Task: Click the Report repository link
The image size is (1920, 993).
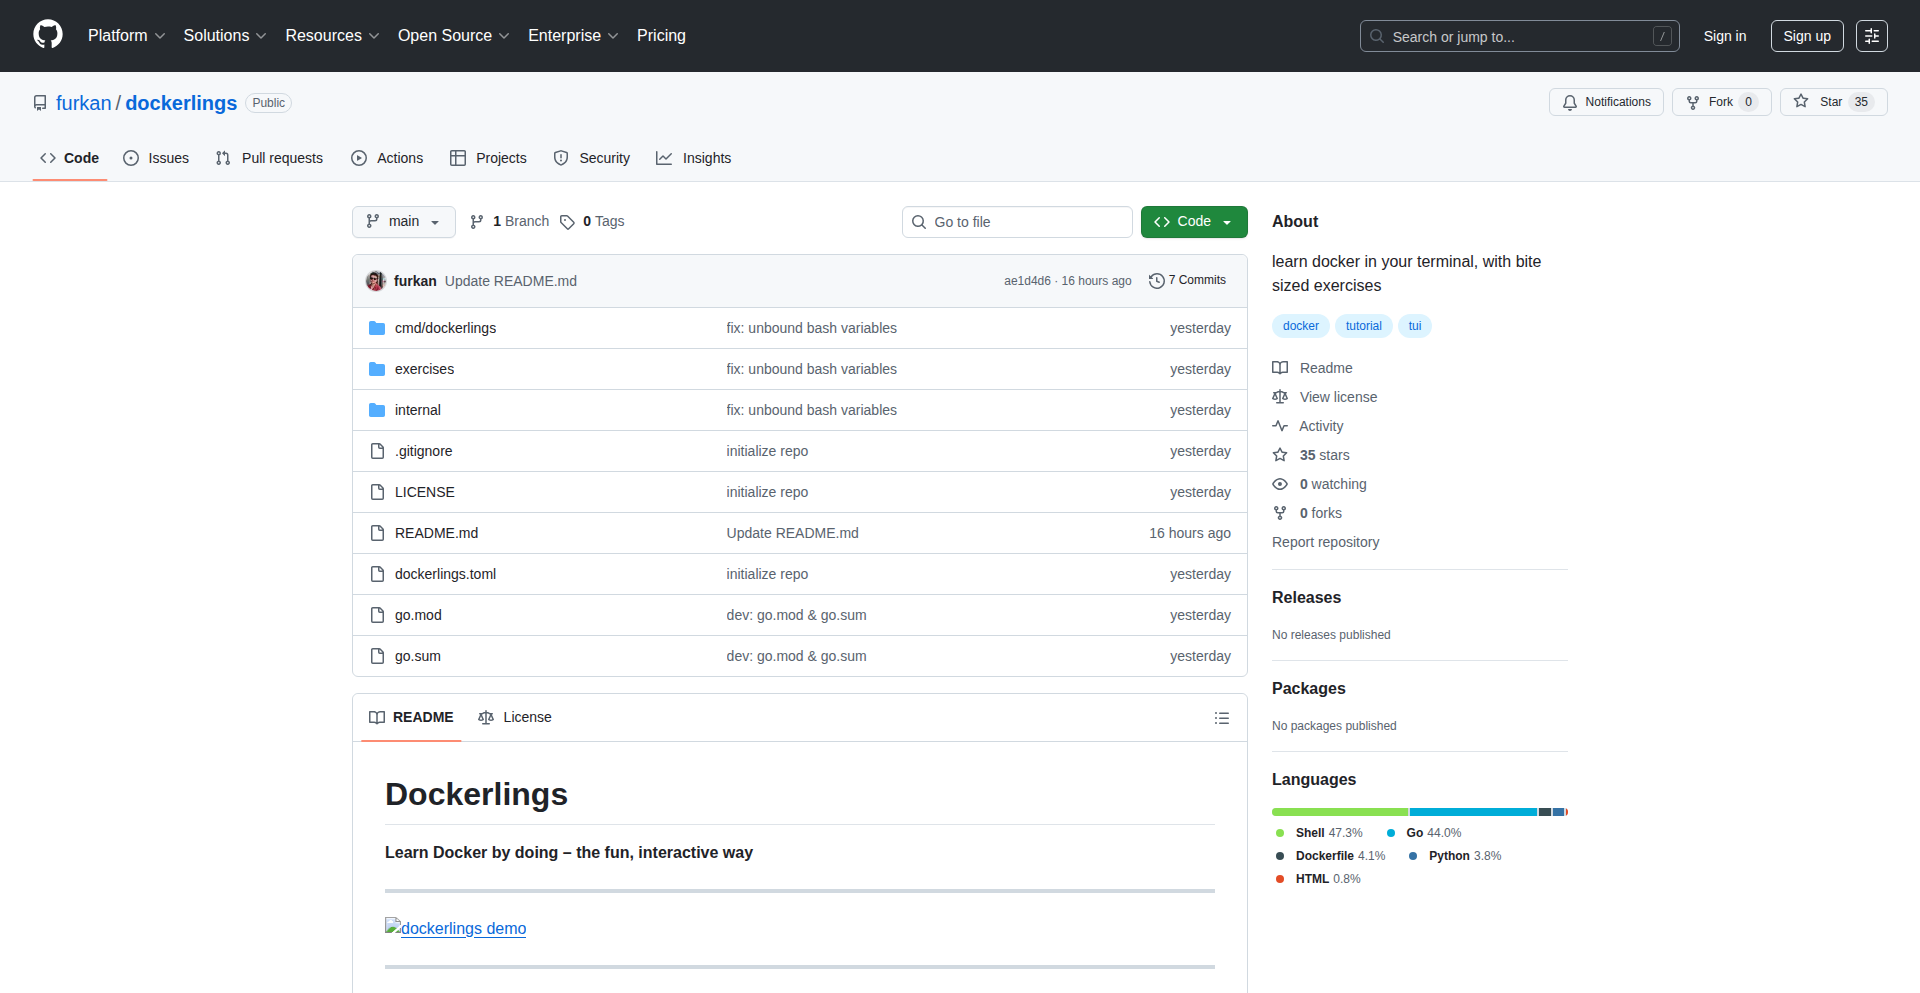Action: click(x=1325, y=541)
